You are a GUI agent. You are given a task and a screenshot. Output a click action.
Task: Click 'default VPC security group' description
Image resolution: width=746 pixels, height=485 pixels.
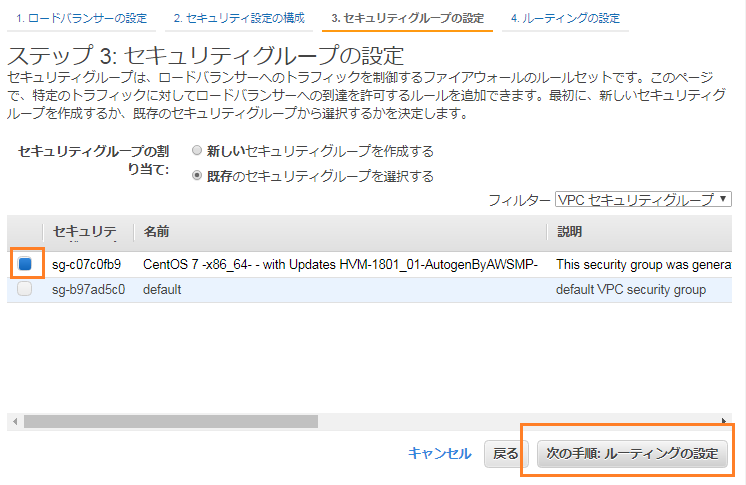(631, 289)
